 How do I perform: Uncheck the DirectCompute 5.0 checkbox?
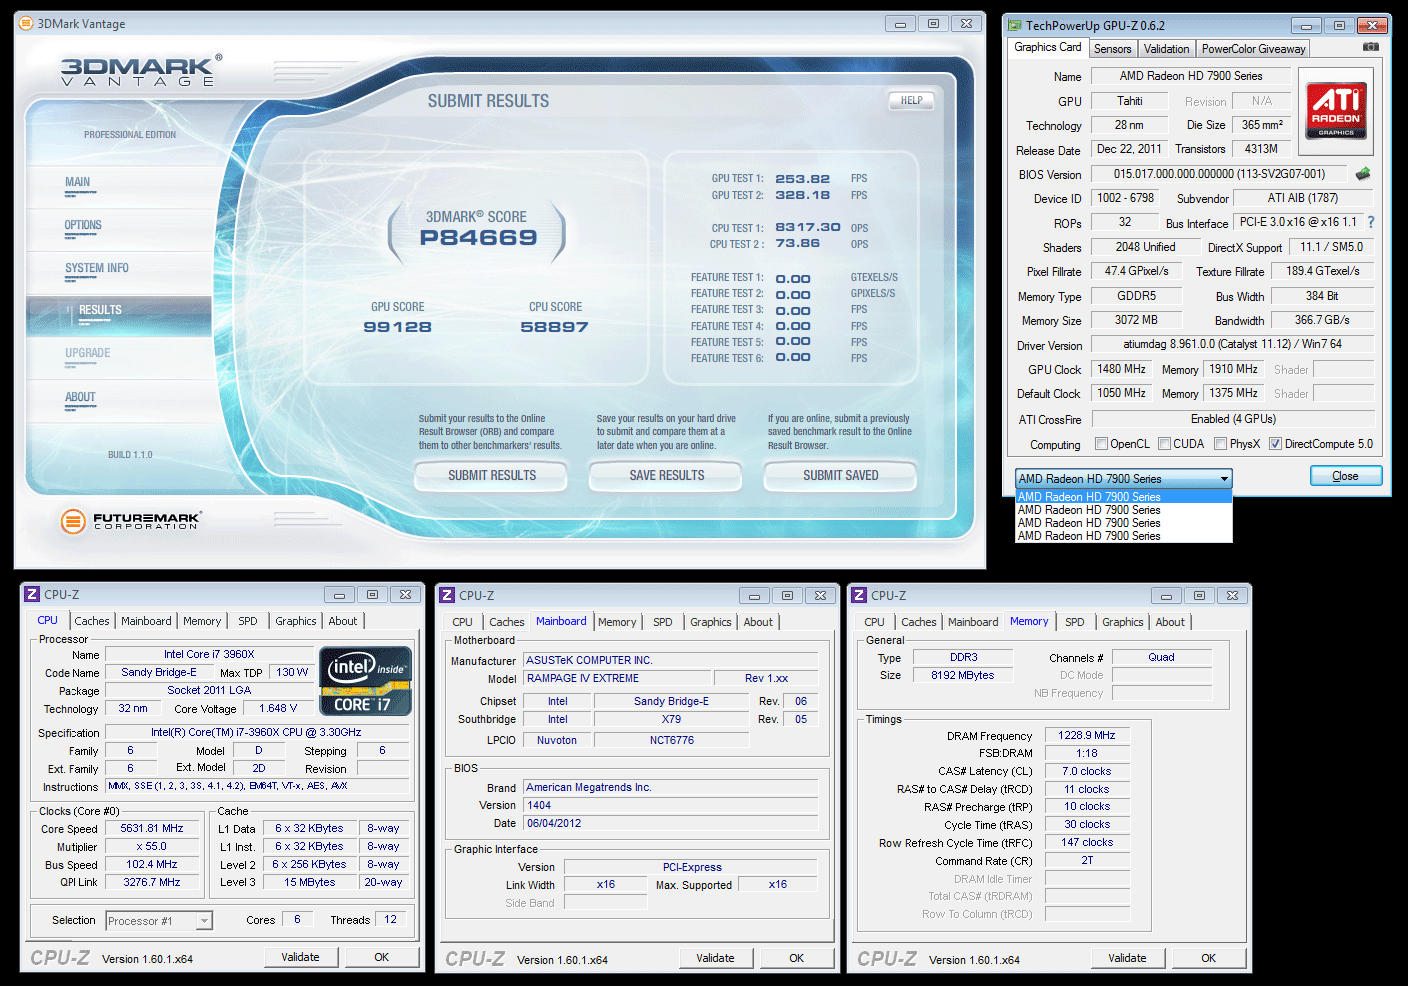coord(1275,444)
